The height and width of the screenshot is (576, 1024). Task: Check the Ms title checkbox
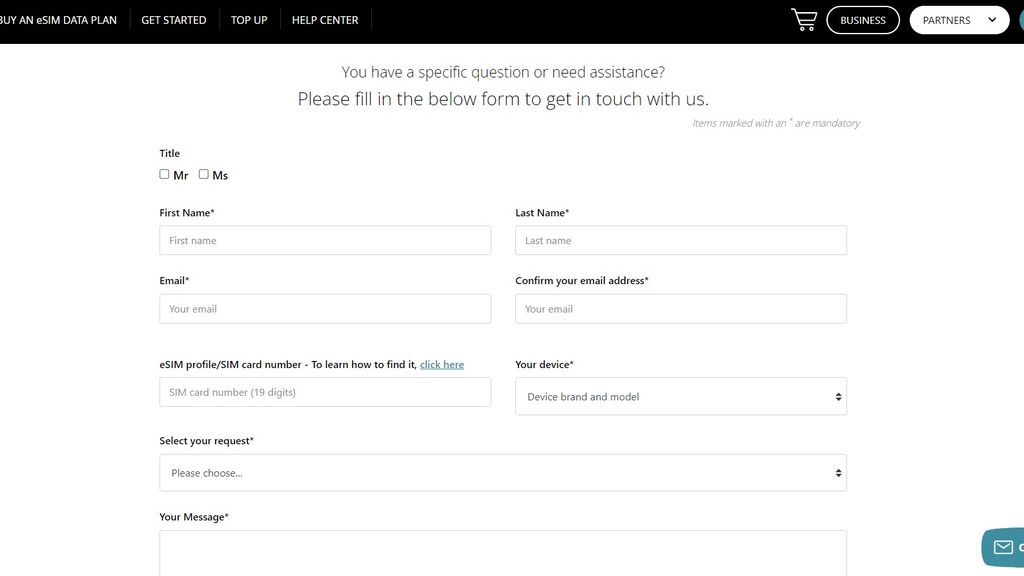204,174
